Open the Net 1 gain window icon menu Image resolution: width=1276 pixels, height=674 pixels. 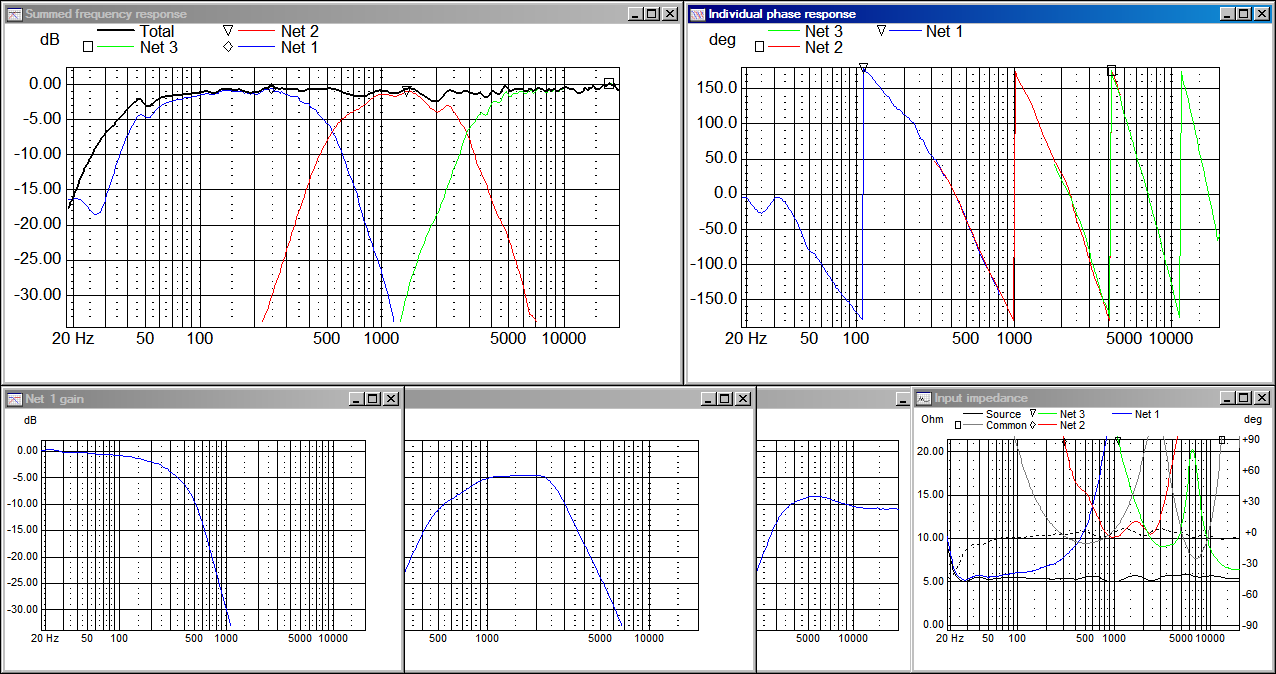[x=14, y=398]
